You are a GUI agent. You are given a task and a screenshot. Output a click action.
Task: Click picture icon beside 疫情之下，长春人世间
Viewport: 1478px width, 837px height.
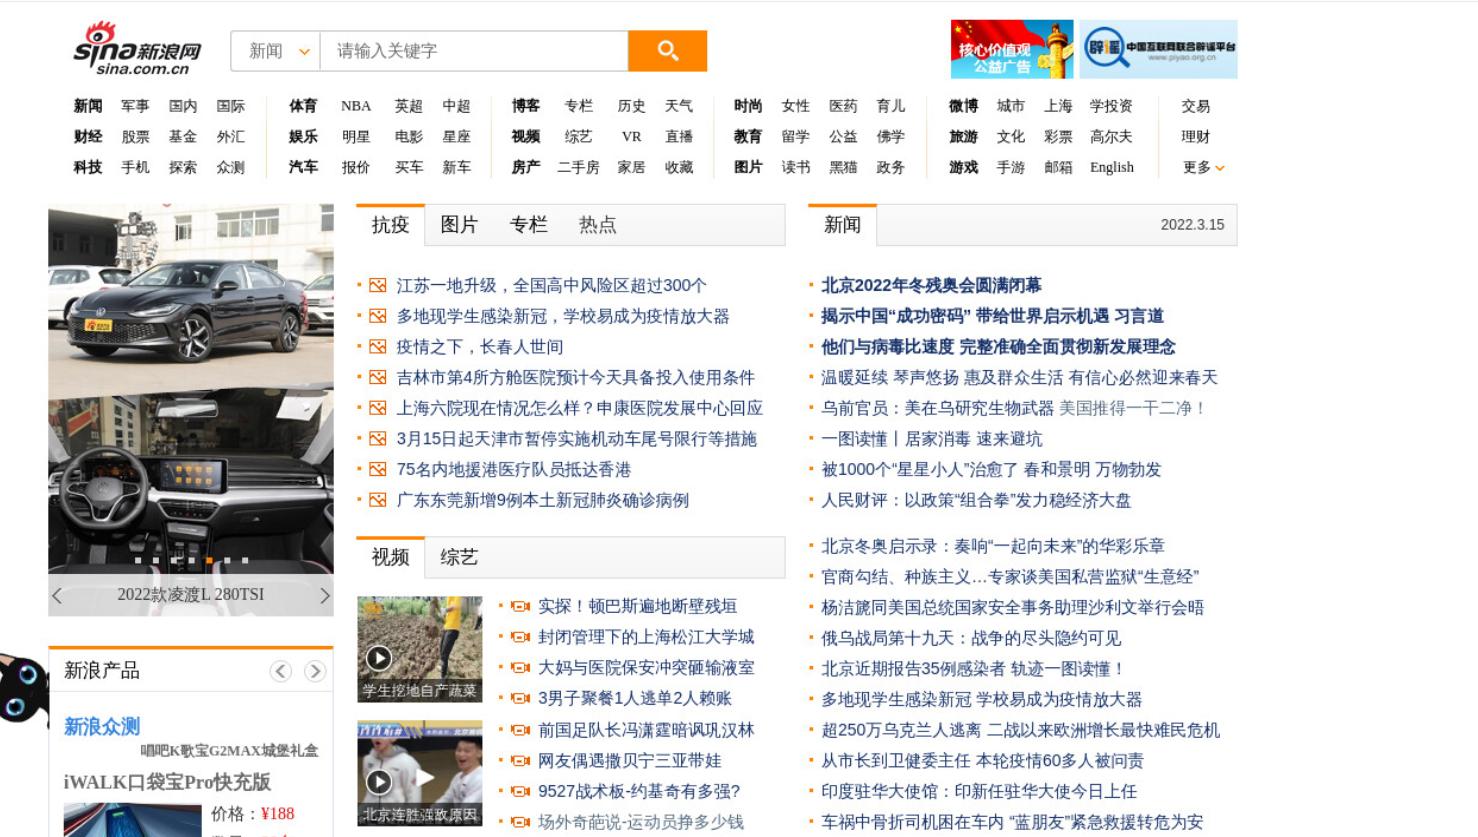pyautogui.click(x=377, y=347)
